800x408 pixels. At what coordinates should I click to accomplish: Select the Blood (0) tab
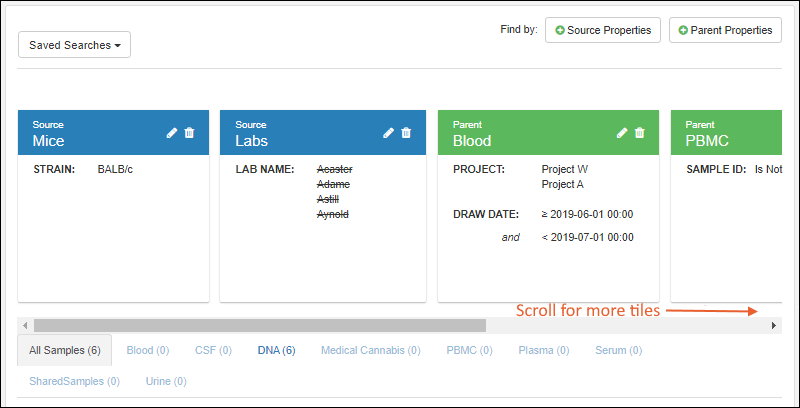click(147, 350)
